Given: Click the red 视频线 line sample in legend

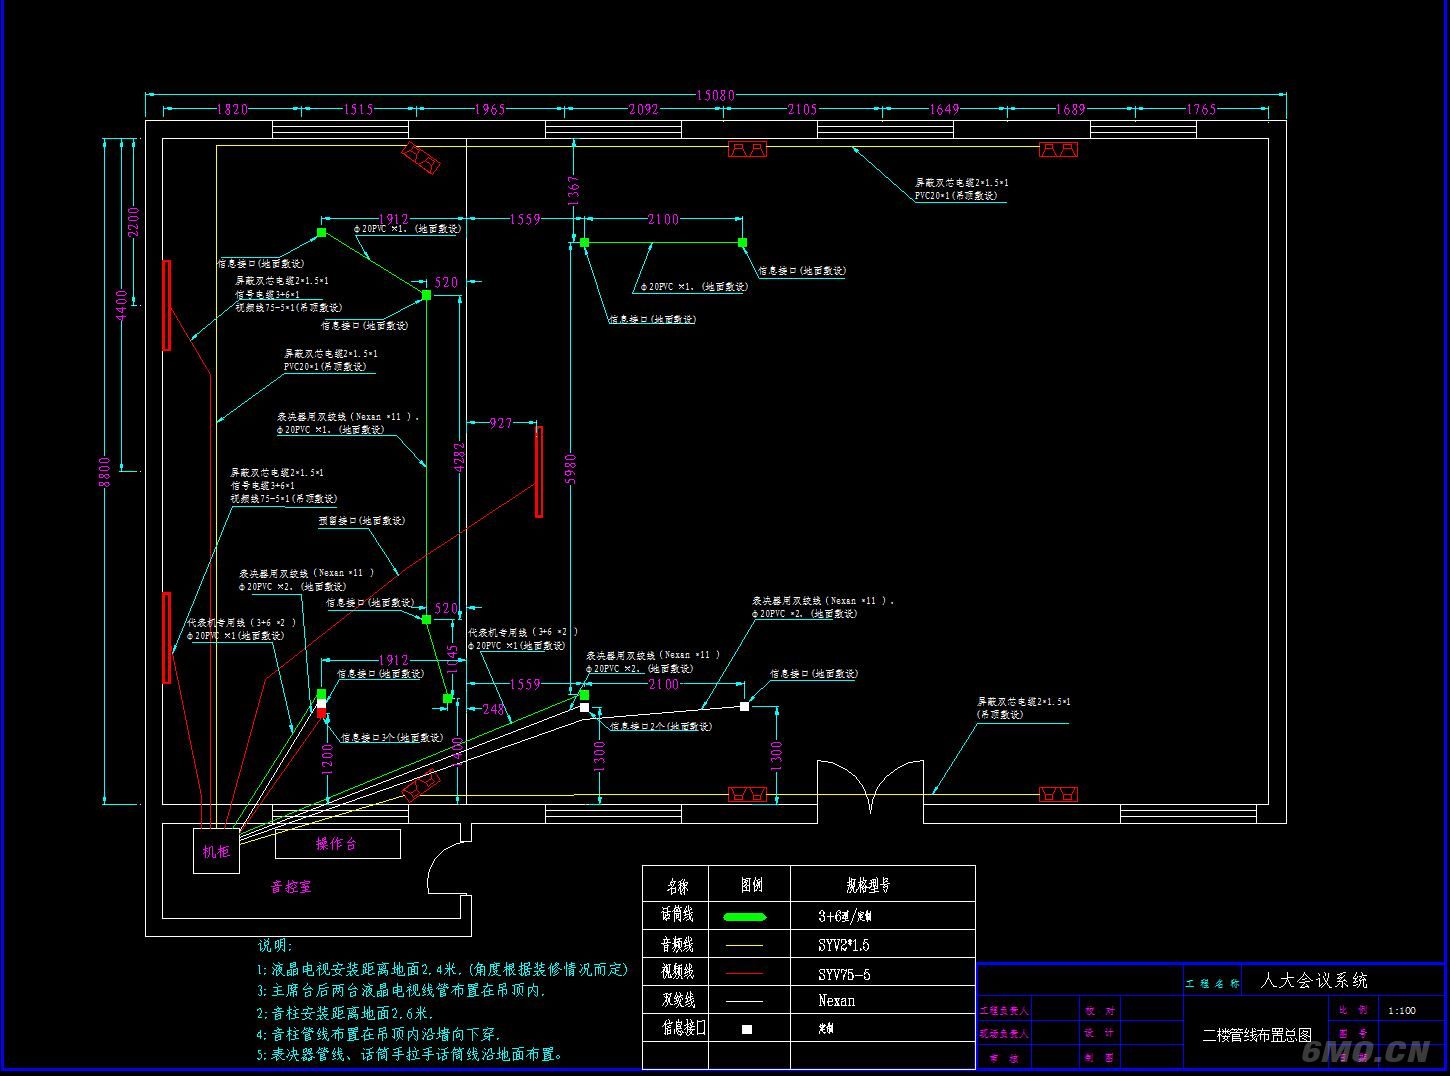Looking at the screenshot, I should [743, 973].
